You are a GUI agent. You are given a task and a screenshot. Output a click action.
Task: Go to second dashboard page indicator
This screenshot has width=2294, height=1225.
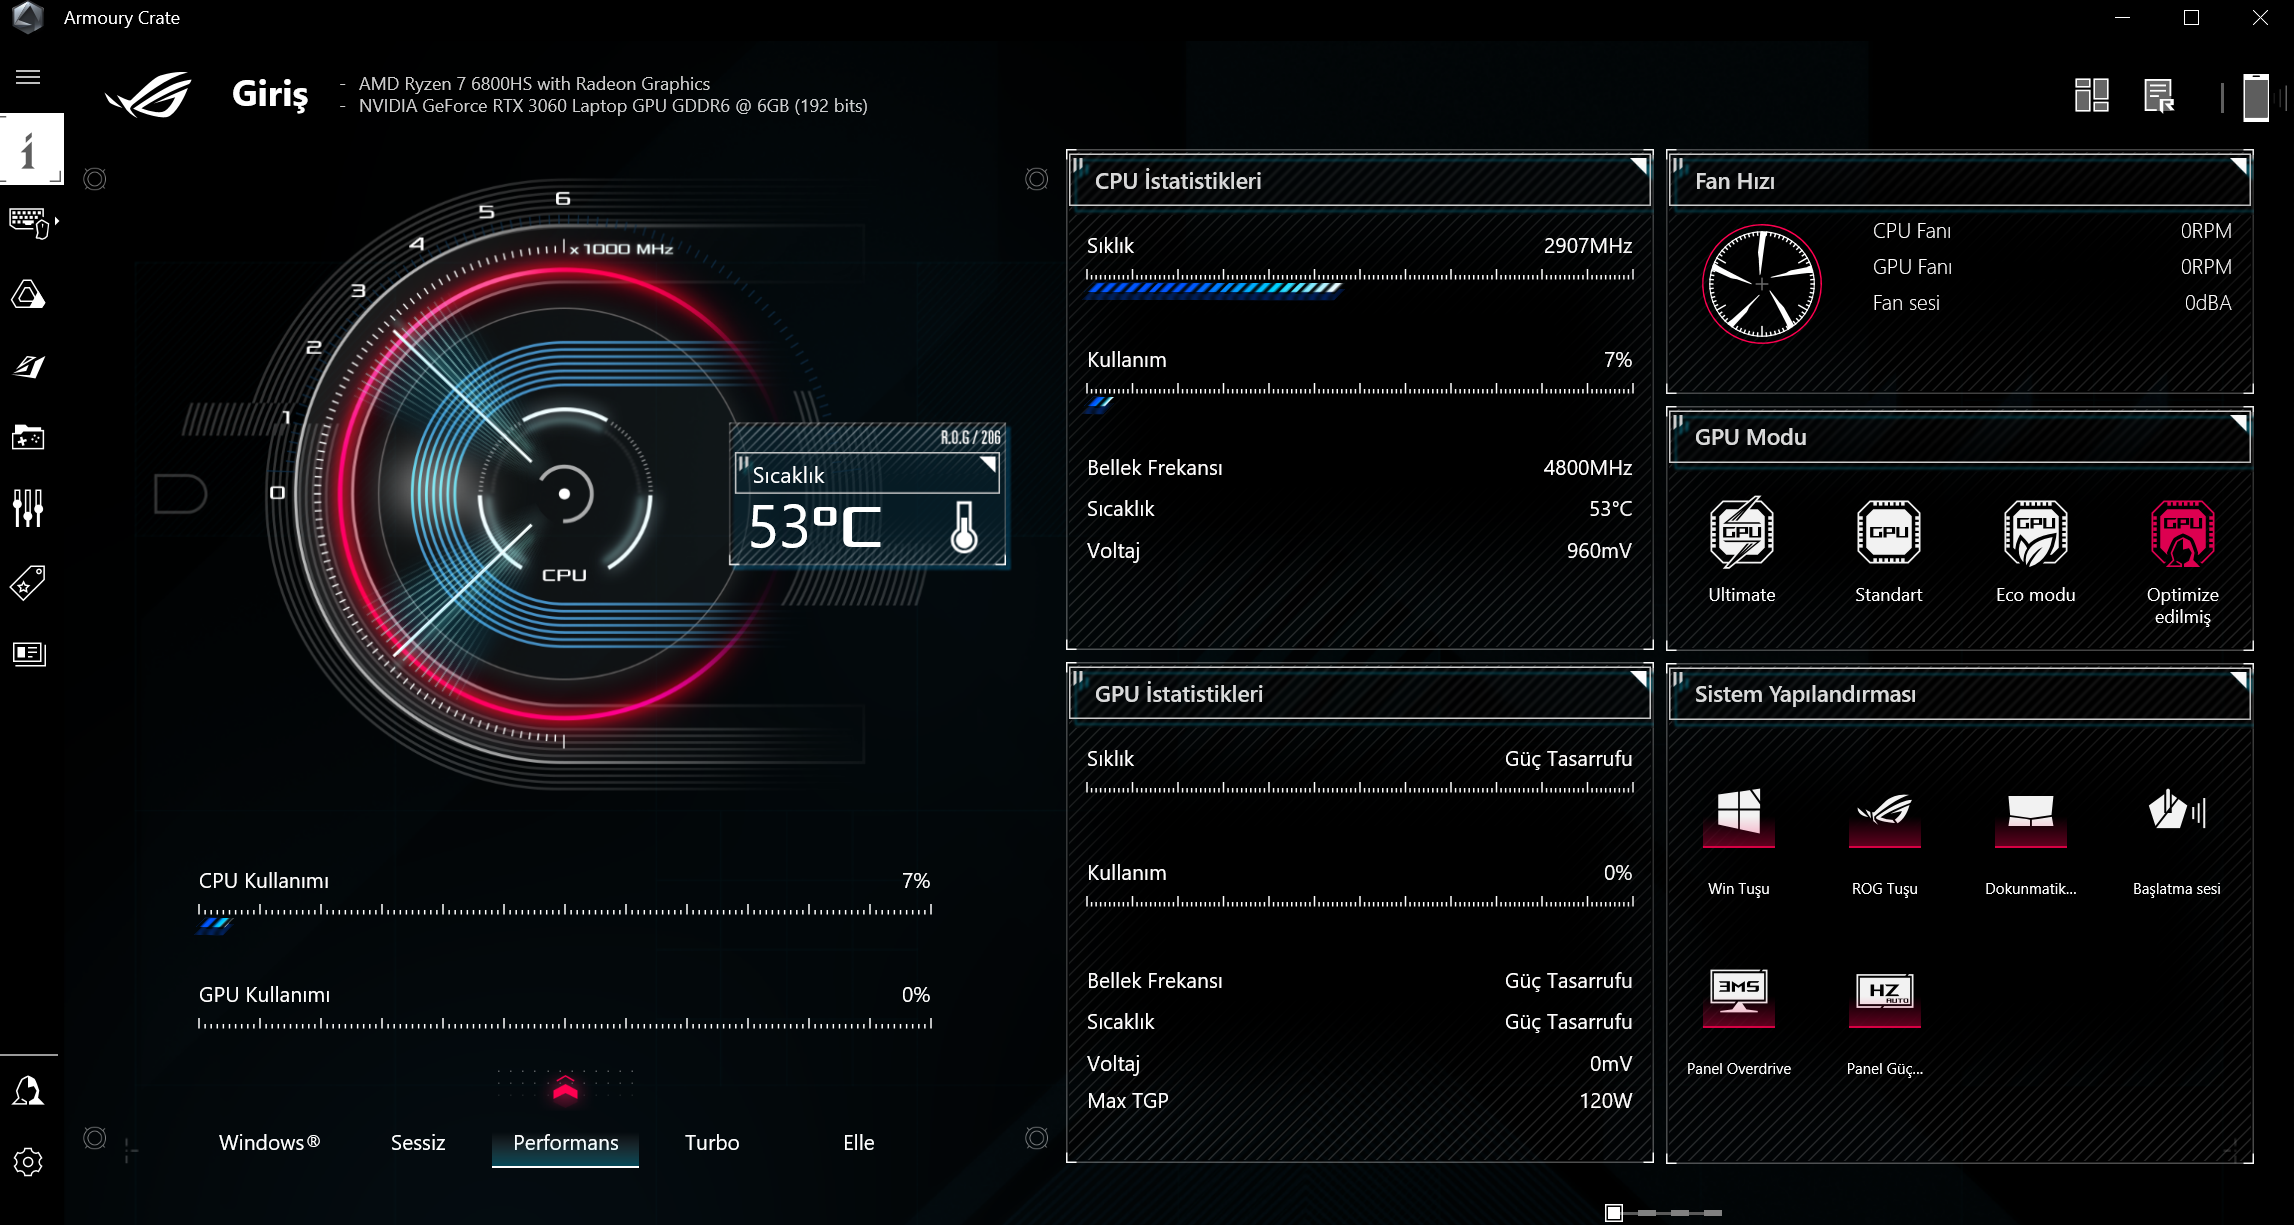tap(1646, 1213)
